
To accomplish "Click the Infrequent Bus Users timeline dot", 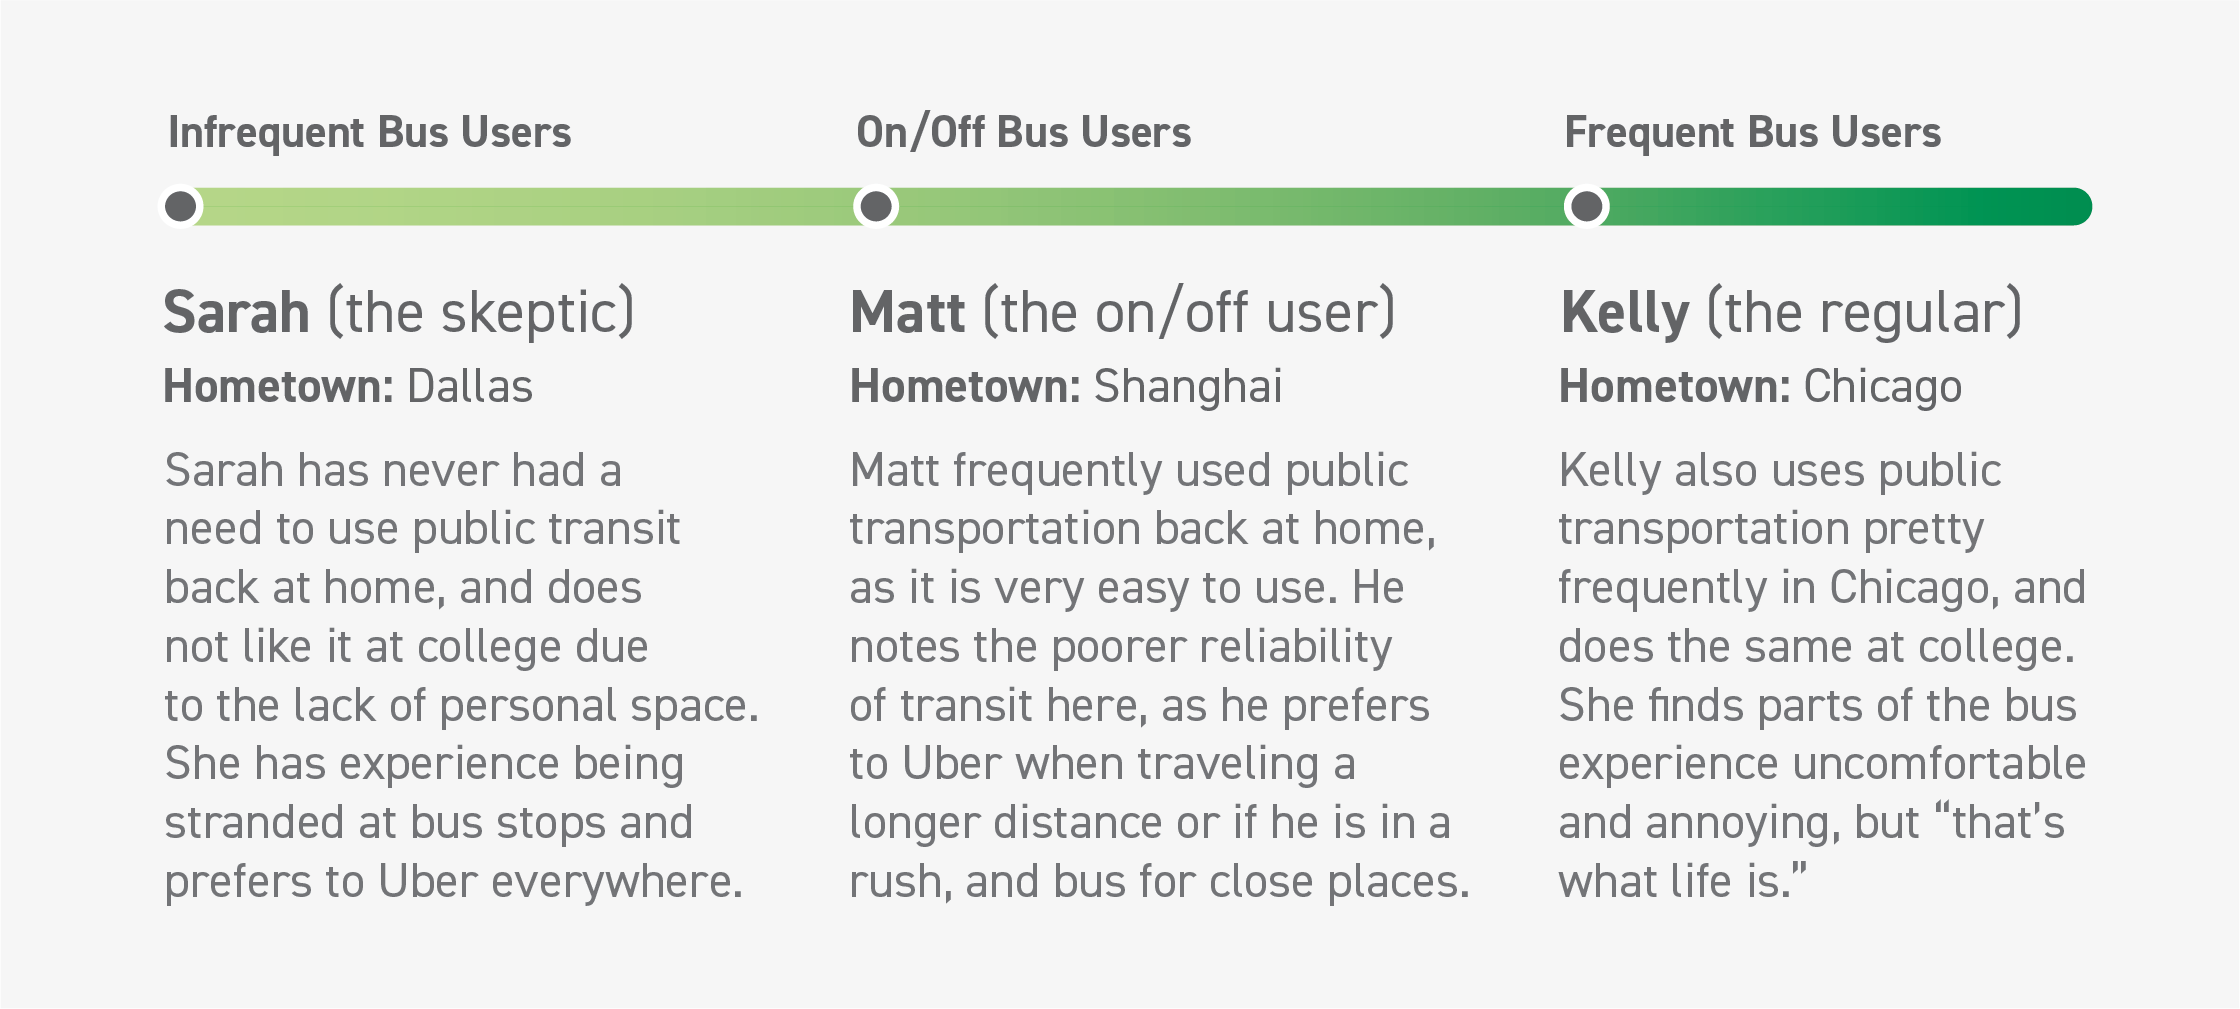I will (181, 207).
